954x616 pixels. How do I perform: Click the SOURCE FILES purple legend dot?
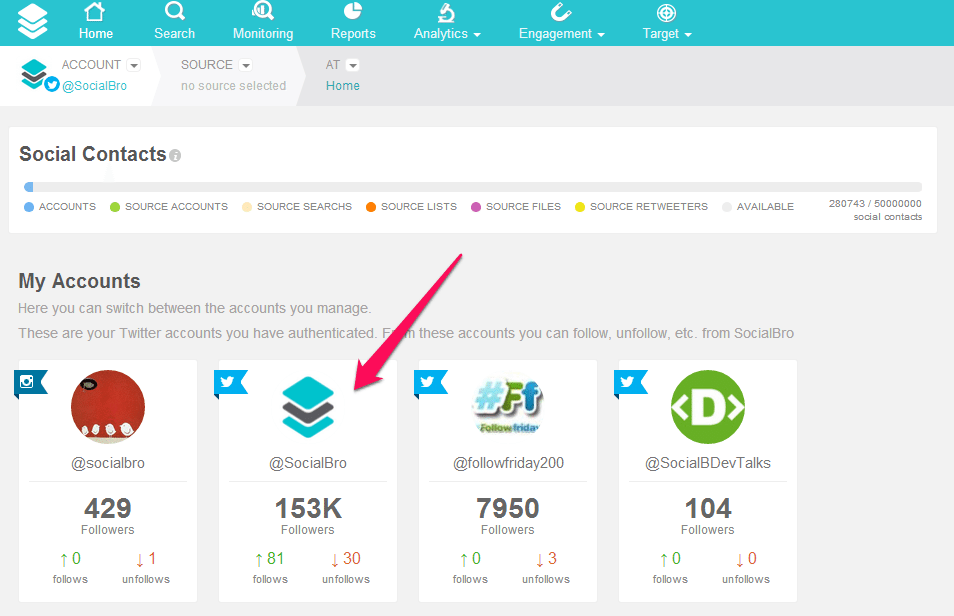coord(476,207)
